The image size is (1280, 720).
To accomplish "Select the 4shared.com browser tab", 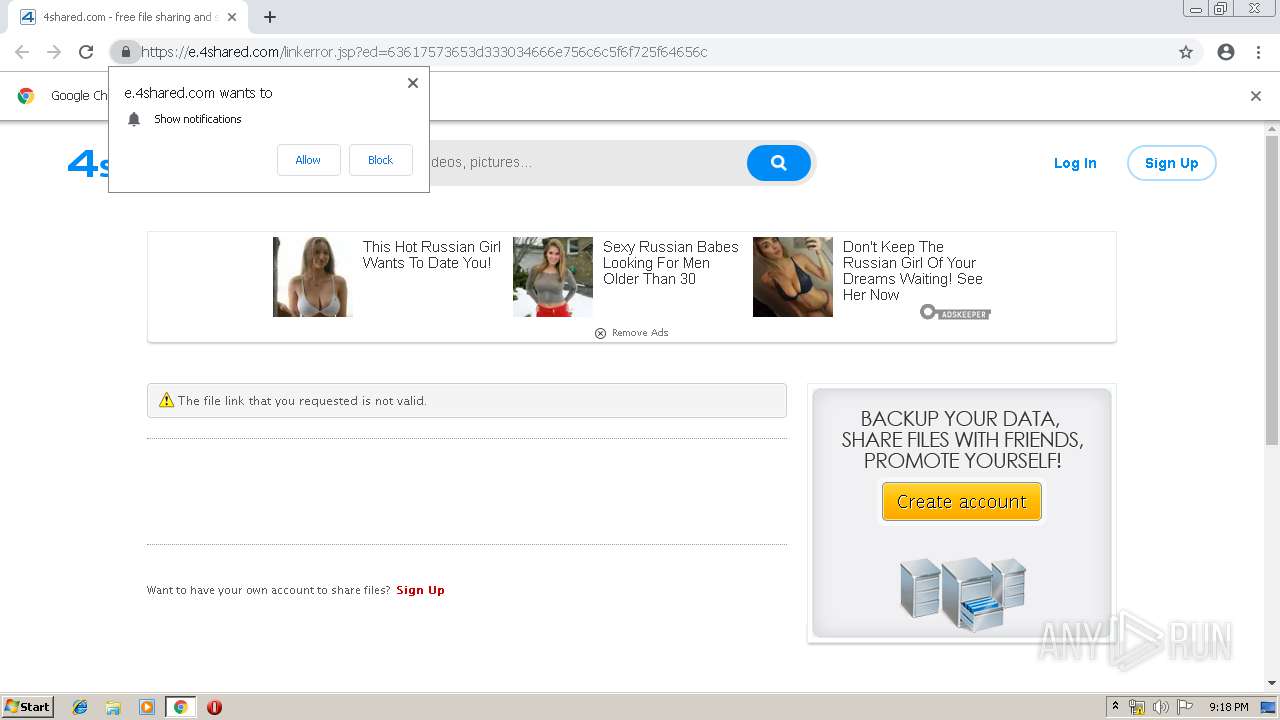I will [x=128, y=17].
